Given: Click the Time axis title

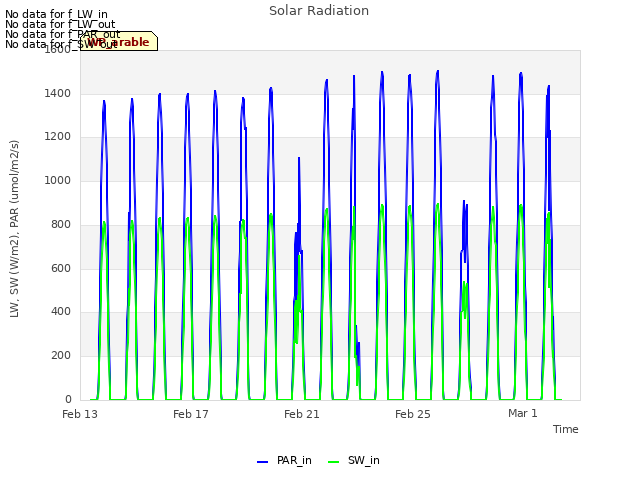Looking at the screenshot, I should (x=565, y=429).
